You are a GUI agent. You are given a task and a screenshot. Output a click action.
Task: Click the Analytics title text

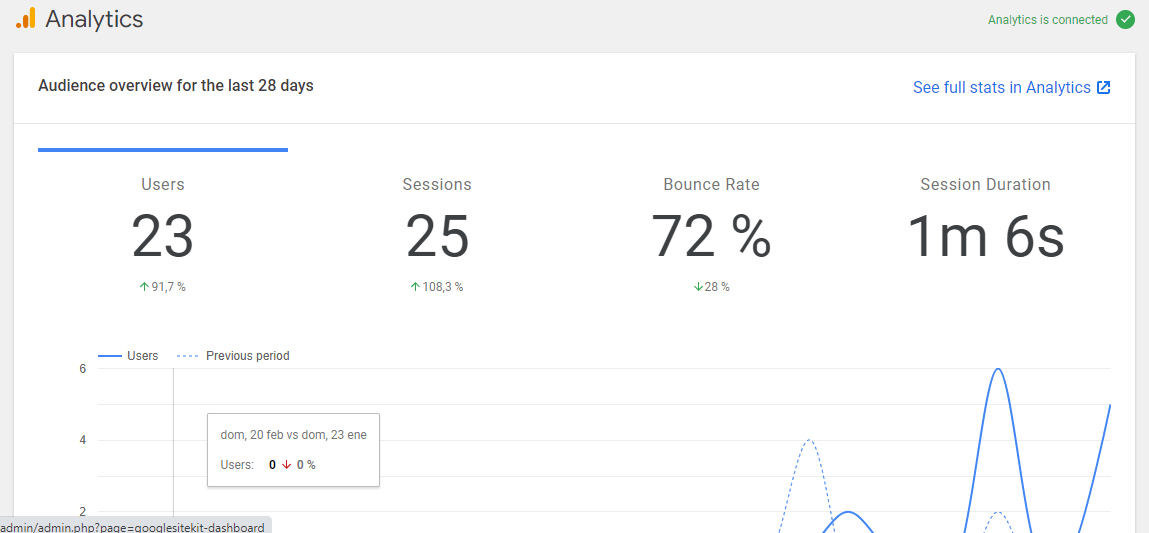coord(95,19)
